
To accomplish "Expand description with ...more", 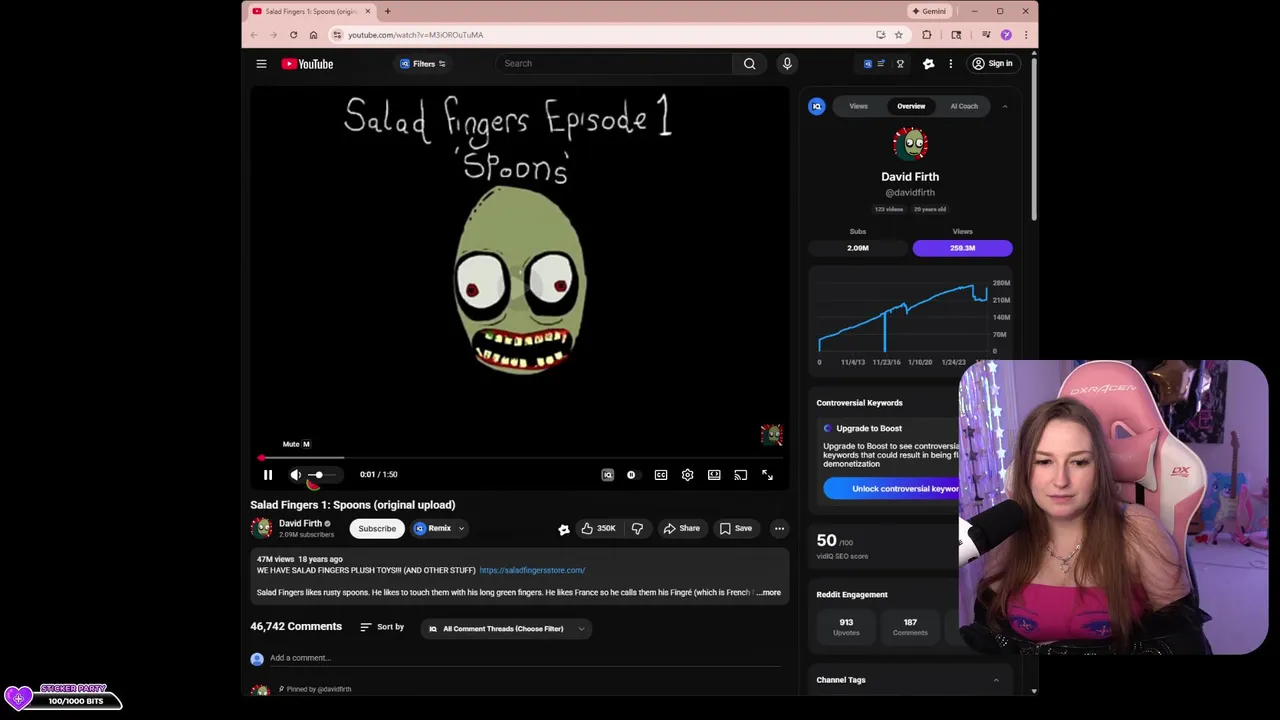I will point(768,592).
